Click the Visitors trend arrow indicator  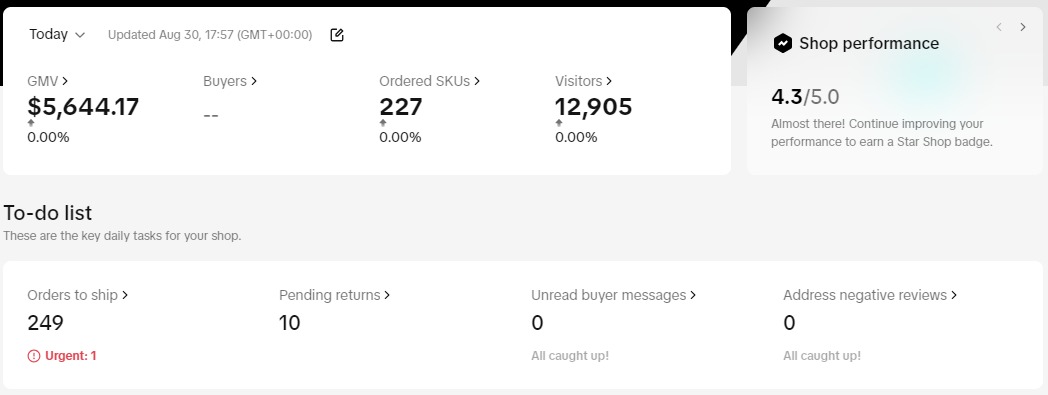coord(559,123)
